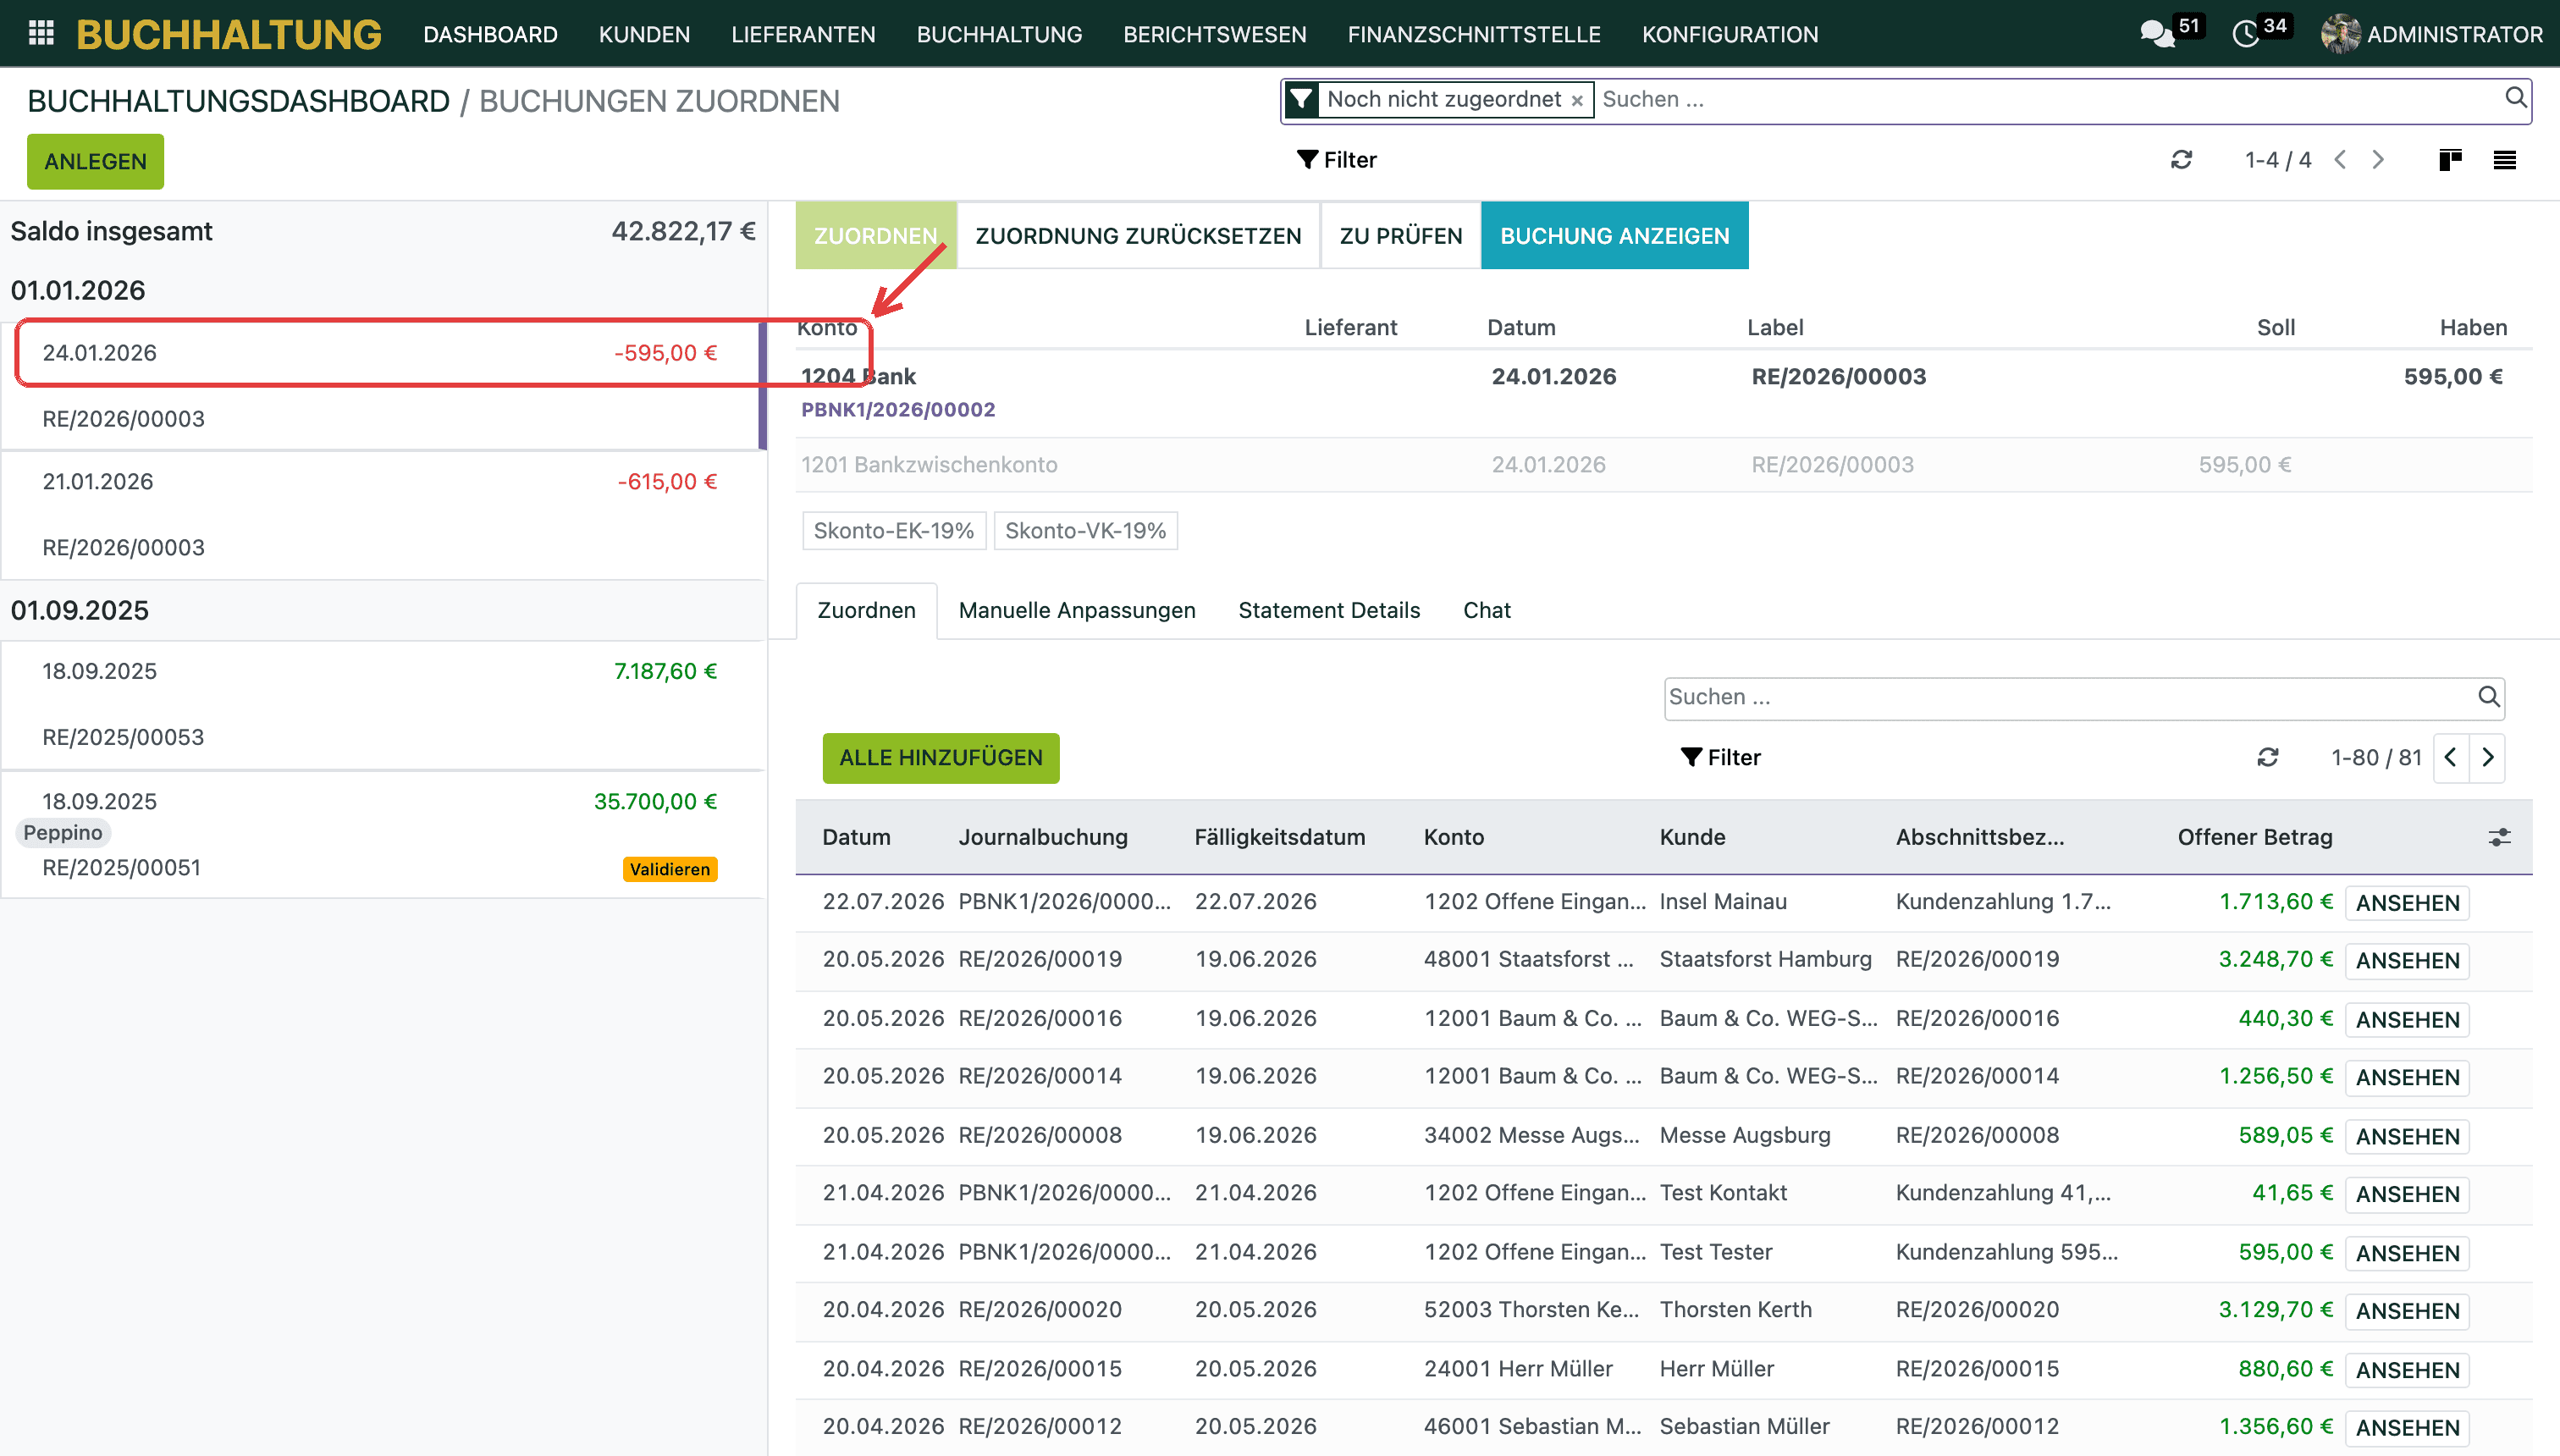The height and width of the screenshot is (1456, 2560).
Task: Click the magnifier icon in the lower search field
Action: tap(2489, 697)
